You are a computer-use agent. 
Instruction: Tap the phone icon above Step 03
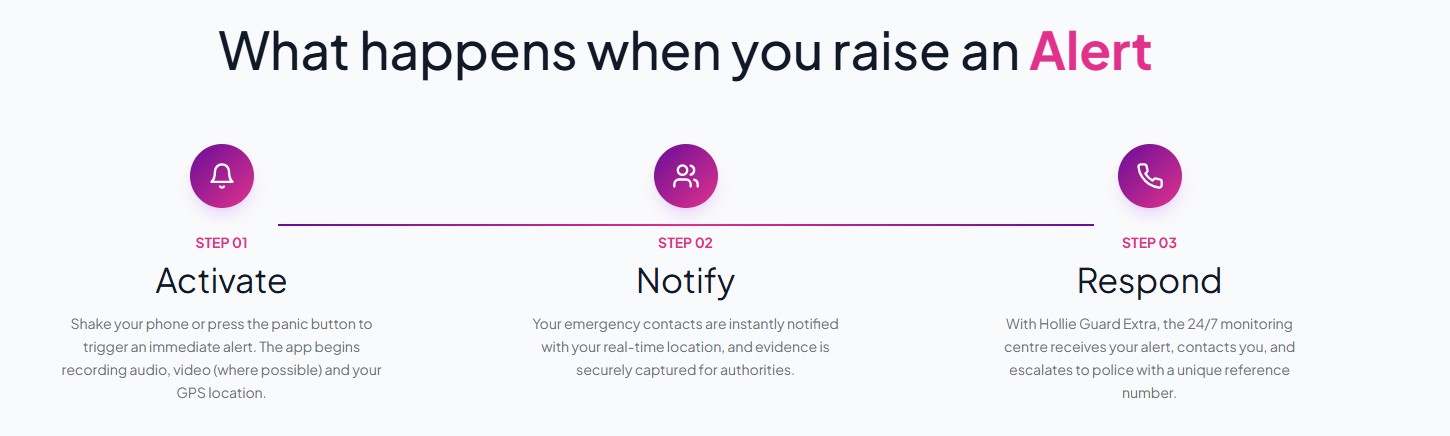1150,177
